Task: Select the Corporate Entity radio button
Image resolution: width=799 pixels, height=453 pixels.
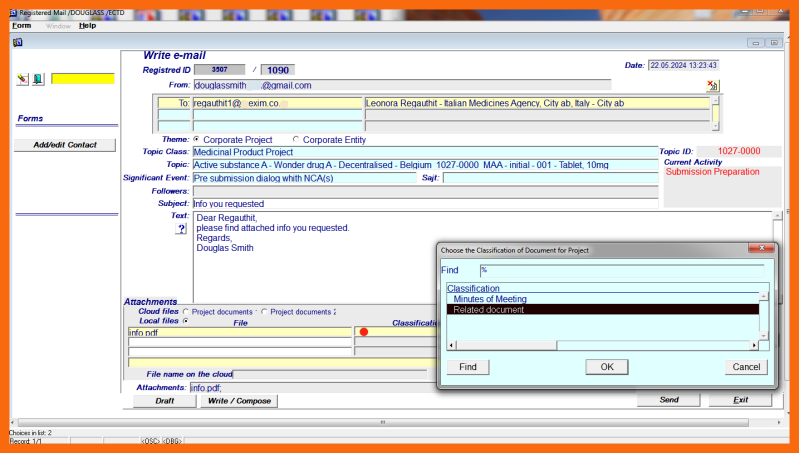Action: (x=295, y=140)
